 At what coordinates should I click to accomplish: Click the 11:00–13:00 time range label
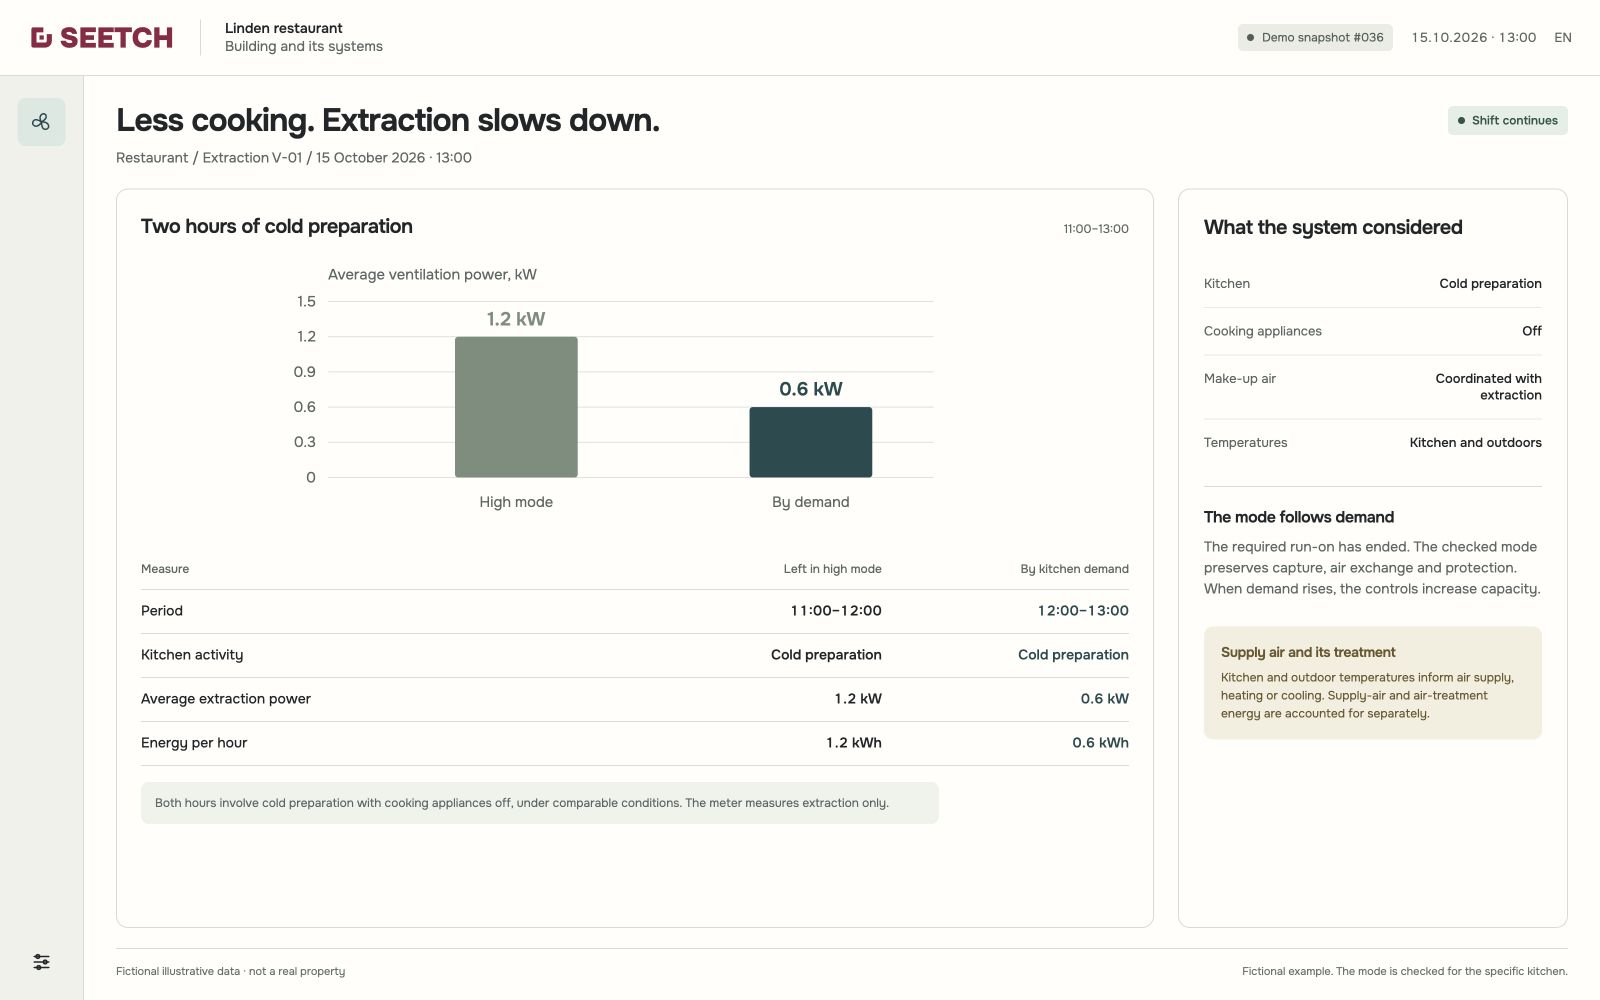[1096, 229]
